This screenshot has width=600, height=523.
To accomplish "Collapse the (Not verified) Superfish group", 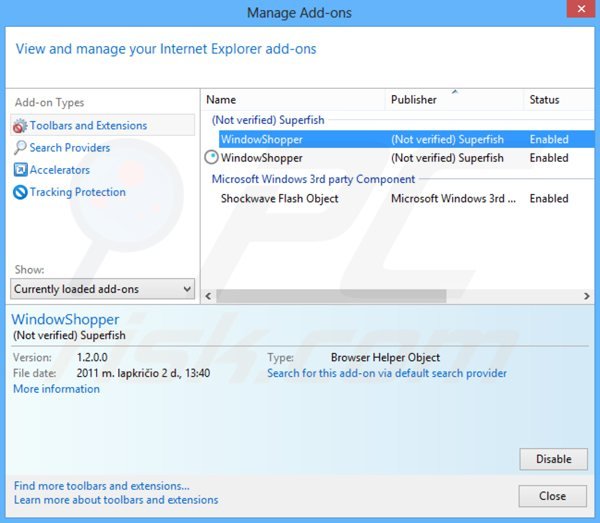I will [268, 120].
